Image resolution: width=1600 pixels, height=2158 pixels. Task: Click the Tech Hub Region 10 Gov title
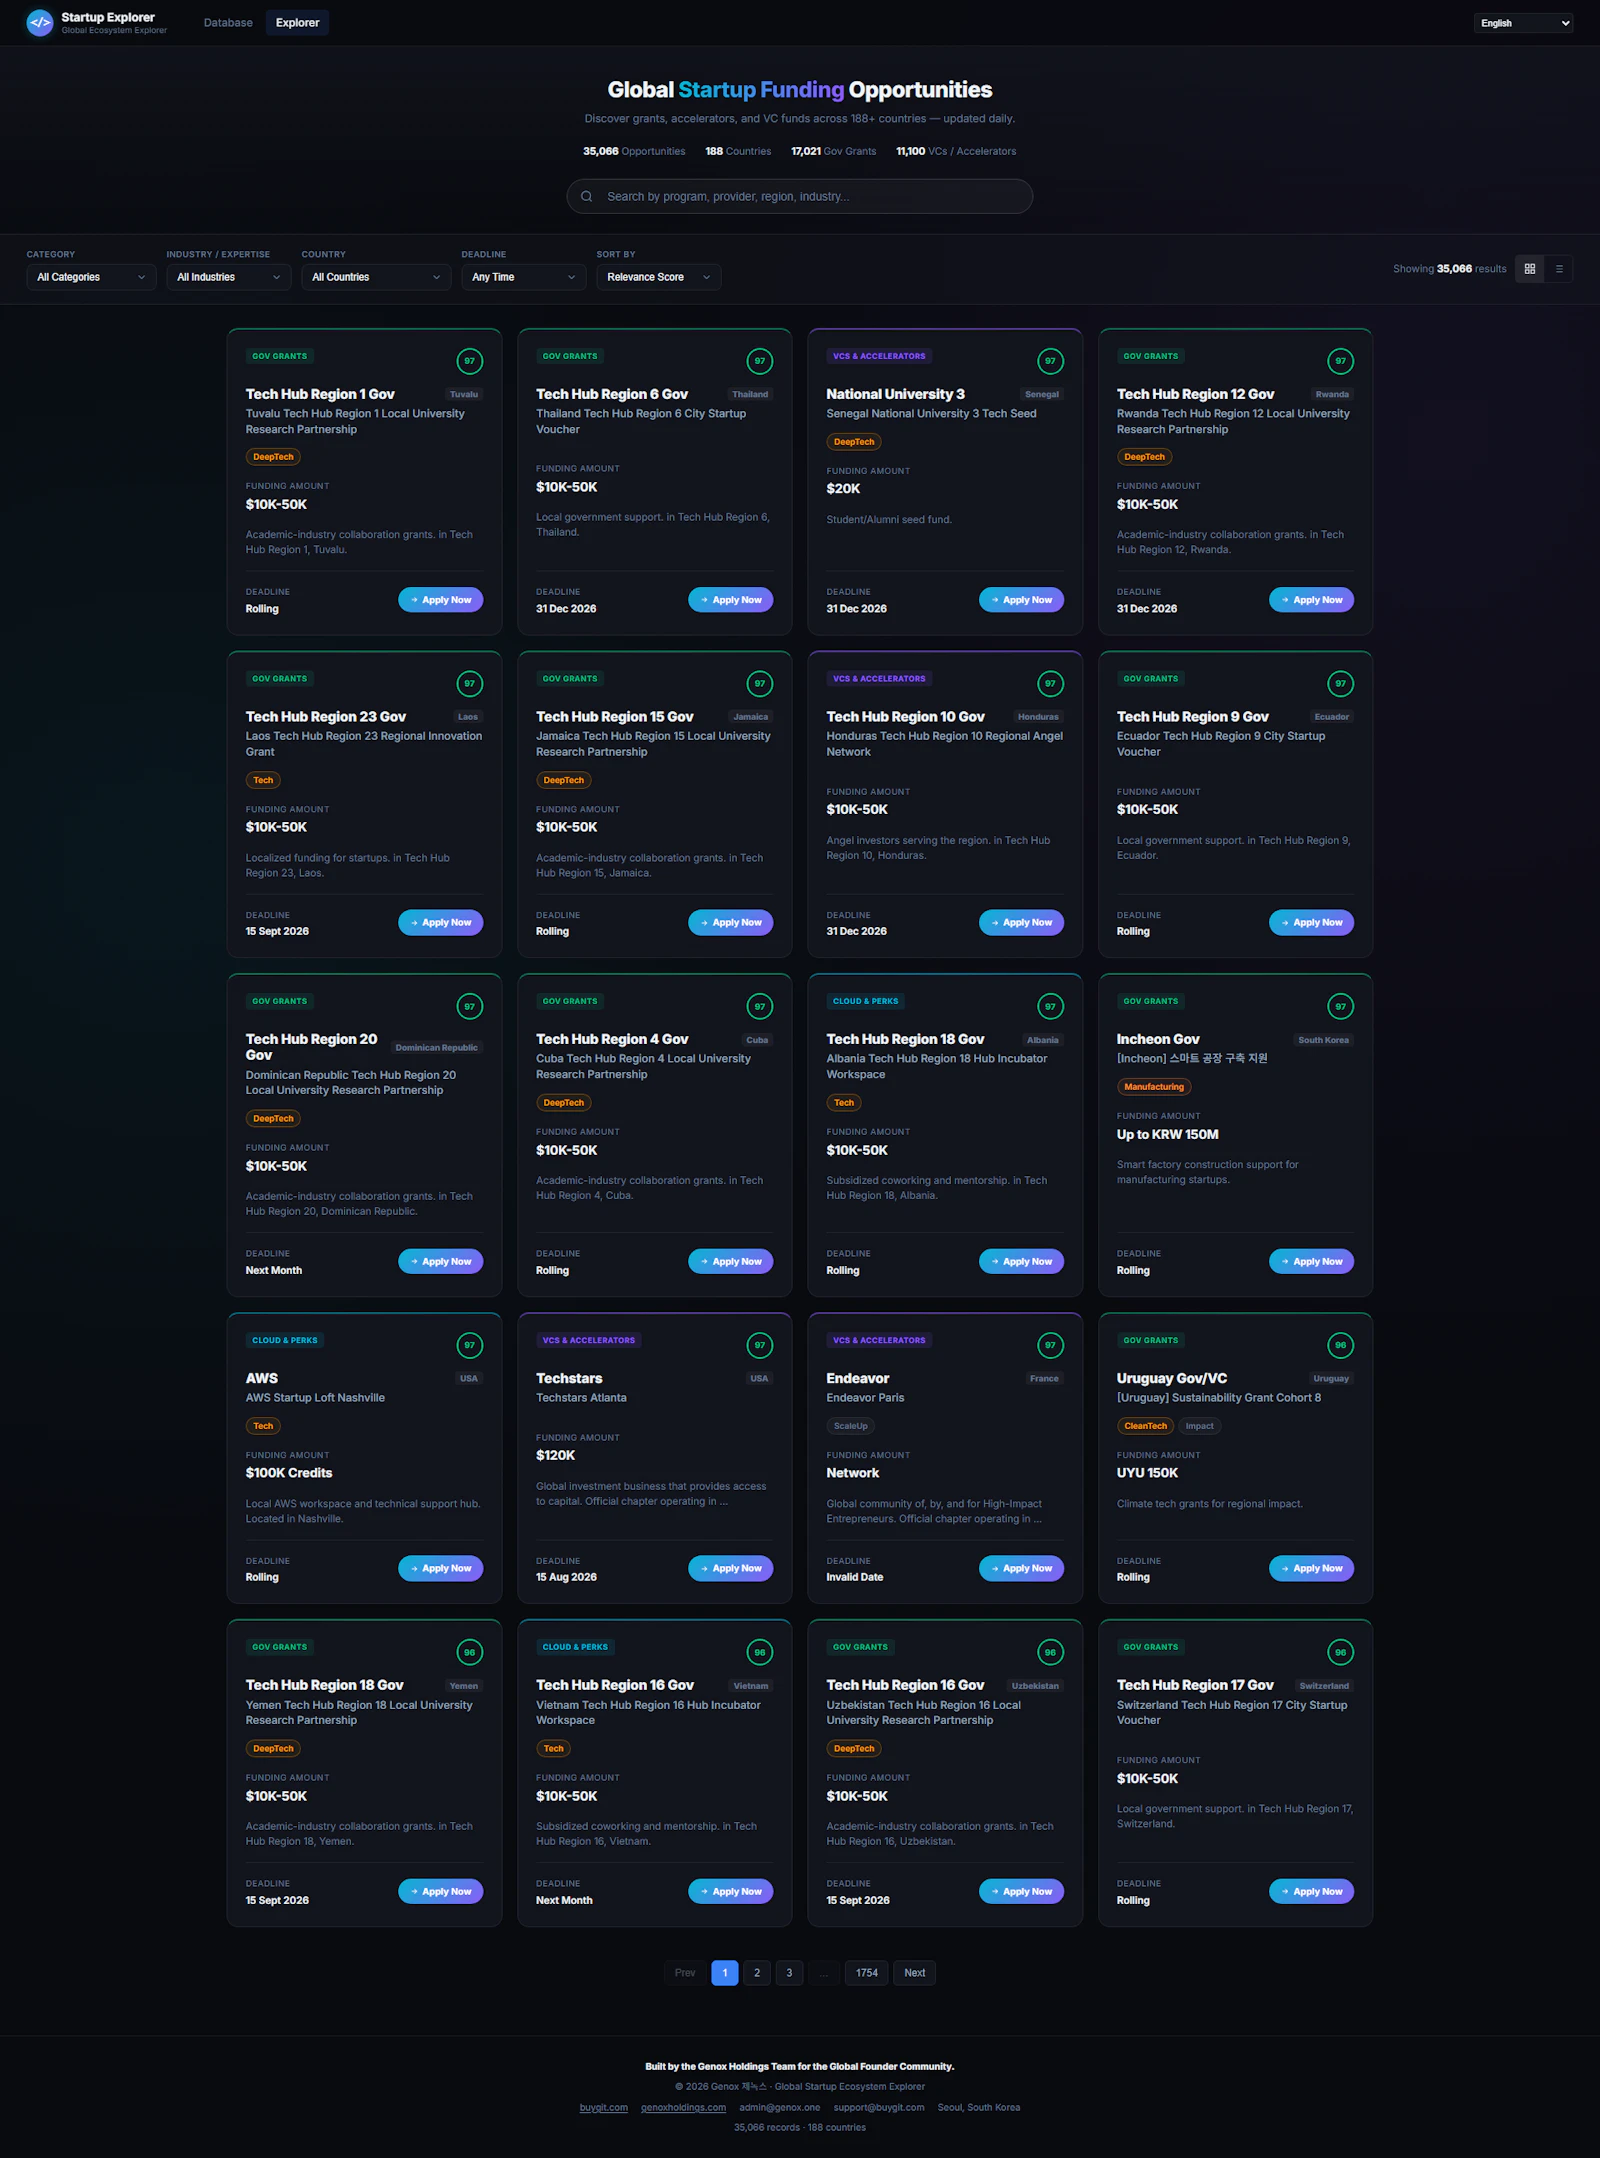pyautogui.click(x=905, y=717)
